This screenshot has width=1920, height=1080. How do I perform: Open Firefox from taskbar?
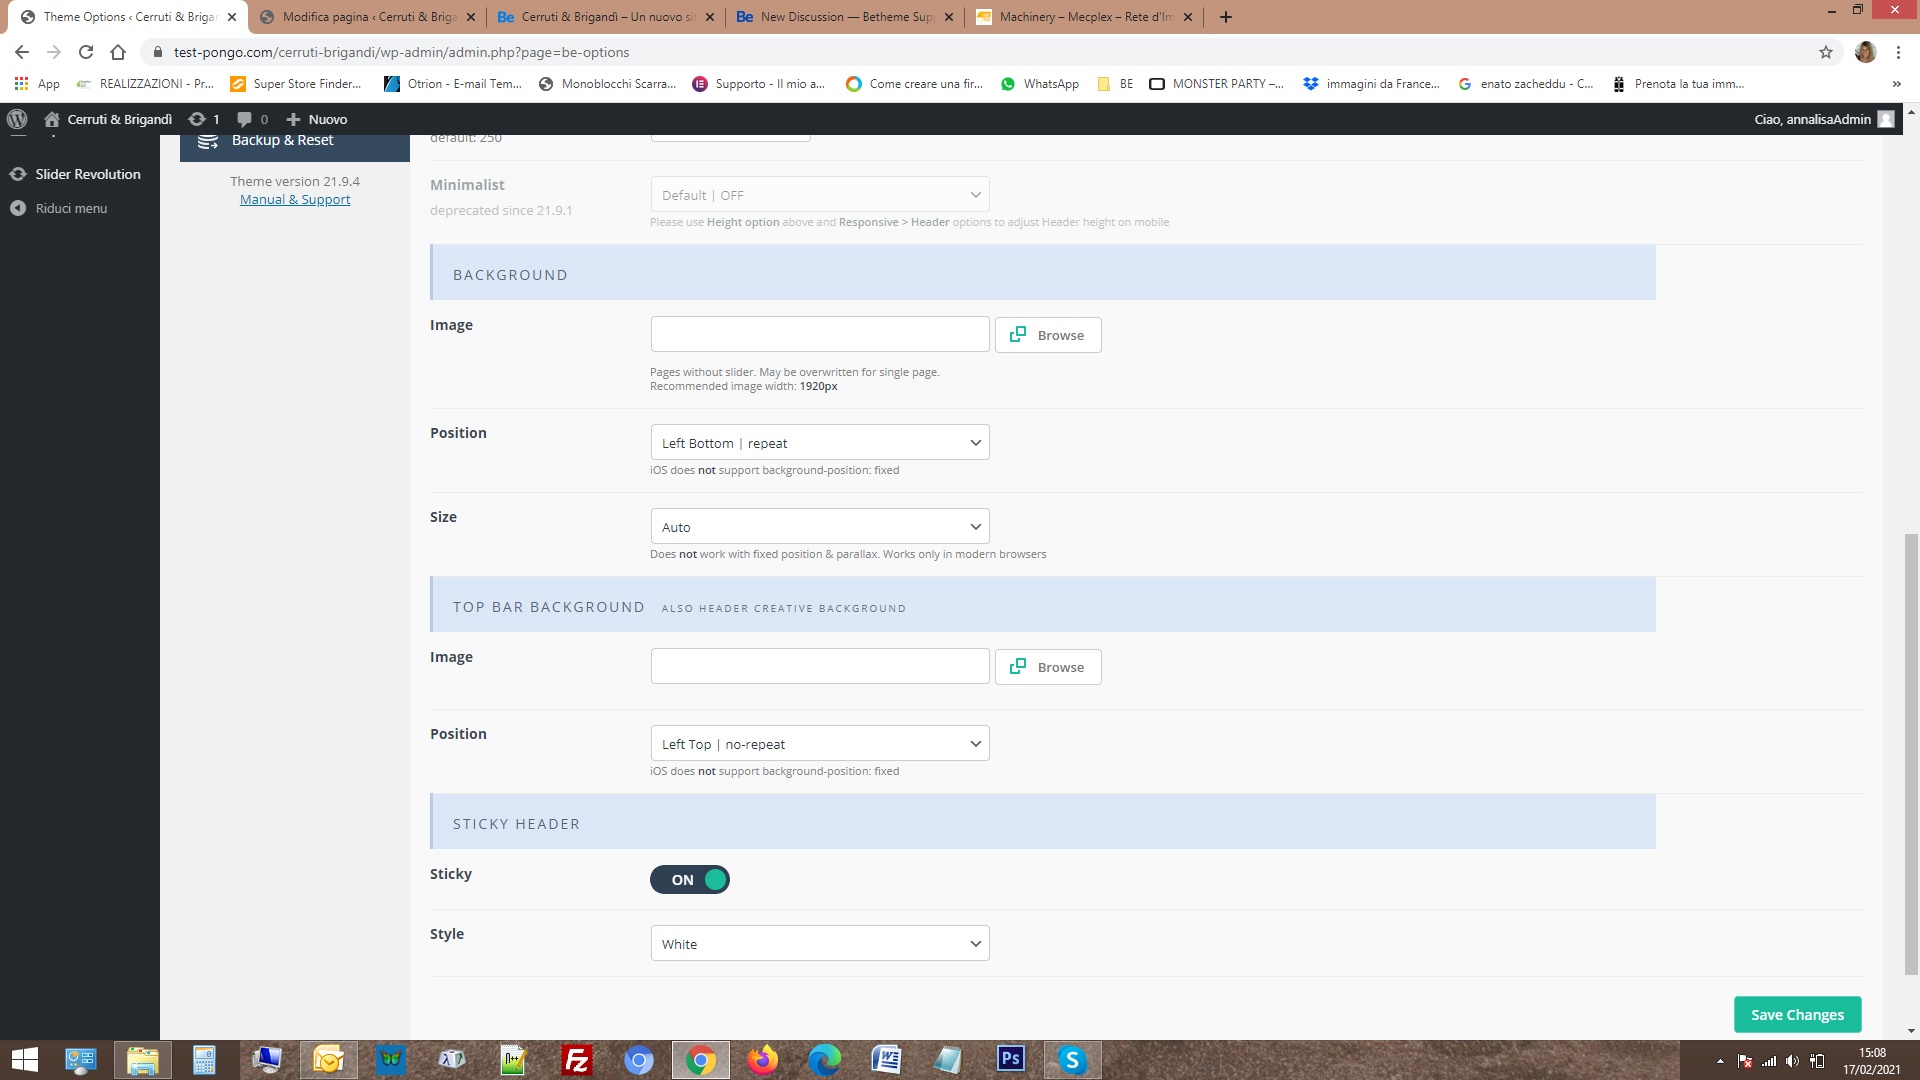point(763,1060)
